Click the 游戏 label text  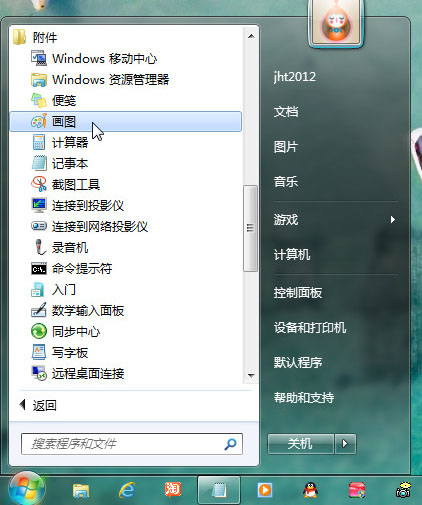coord(286,220)
